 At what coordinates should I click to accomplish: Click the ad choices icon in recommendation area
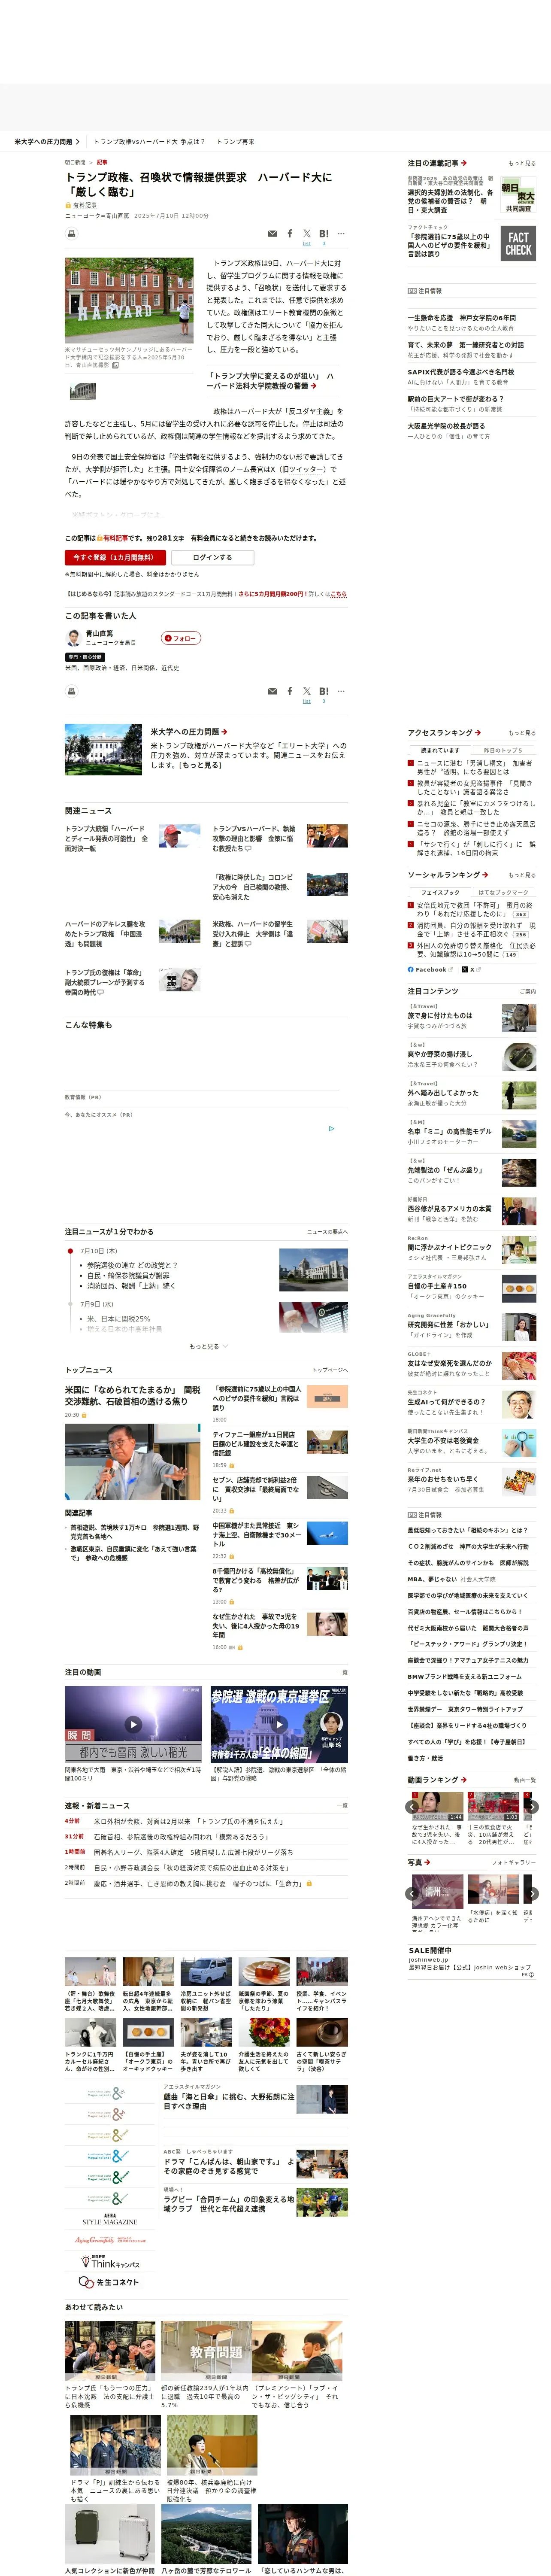332,1129
